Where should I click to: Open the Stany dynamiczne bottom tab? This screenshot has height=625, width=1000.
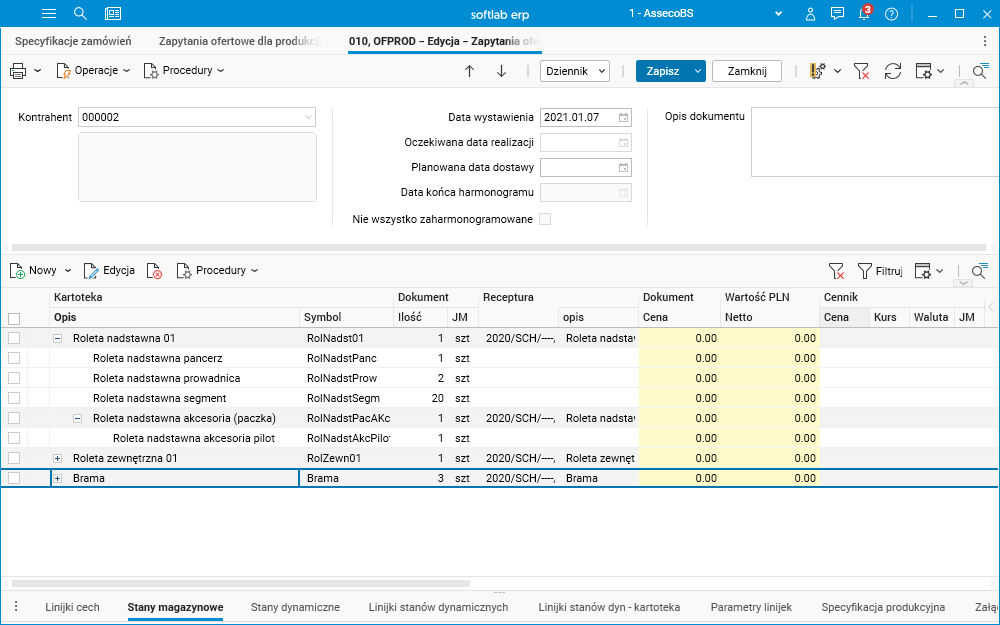click(x=295, y=607)
